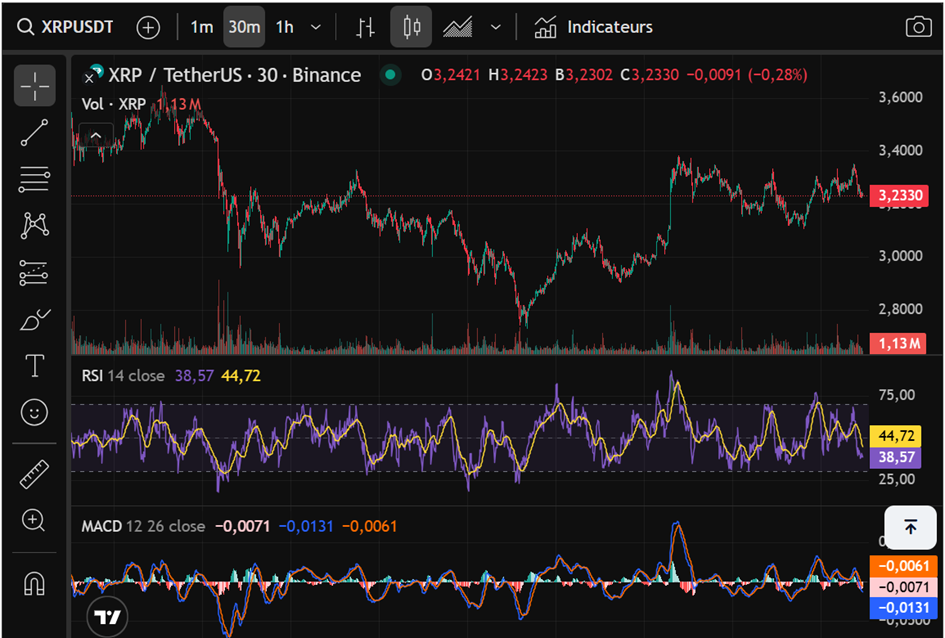
Task: Select the 1m timeframe
Action: [202, 27]
